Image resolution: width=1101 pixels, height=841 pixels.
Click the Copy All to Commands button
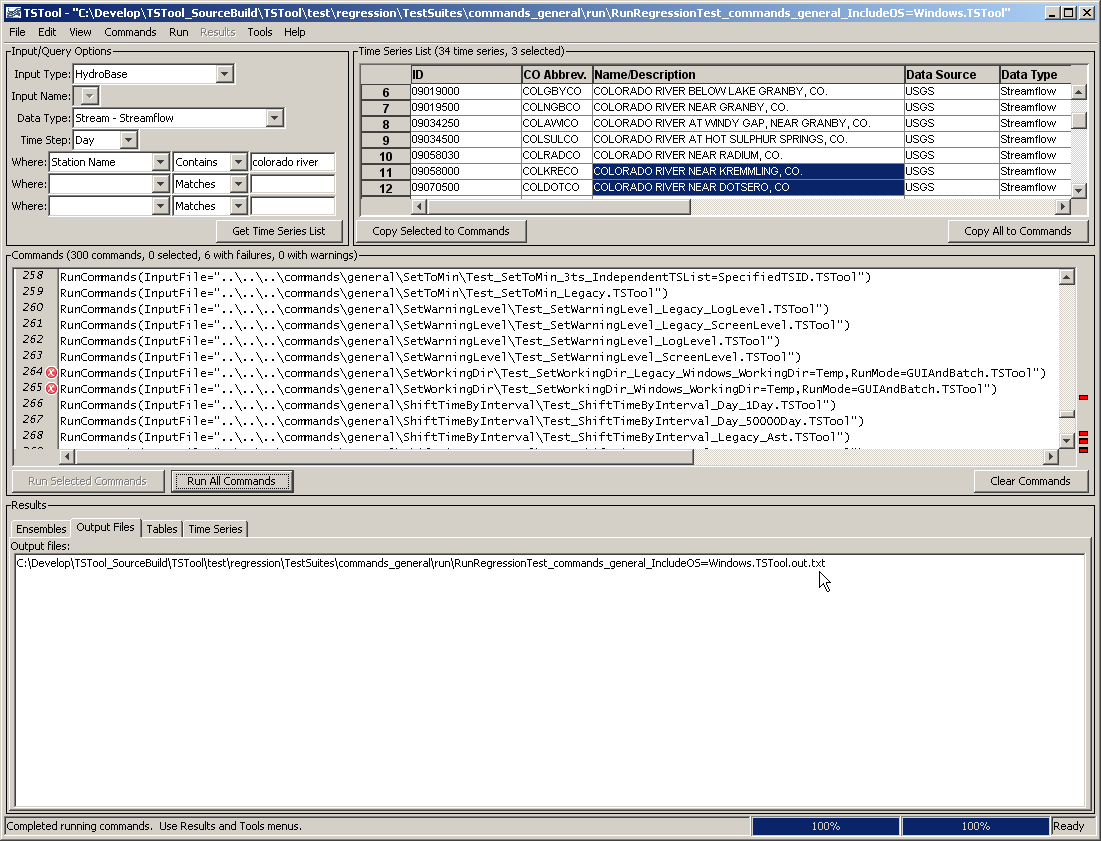[x=1018, y=231]
